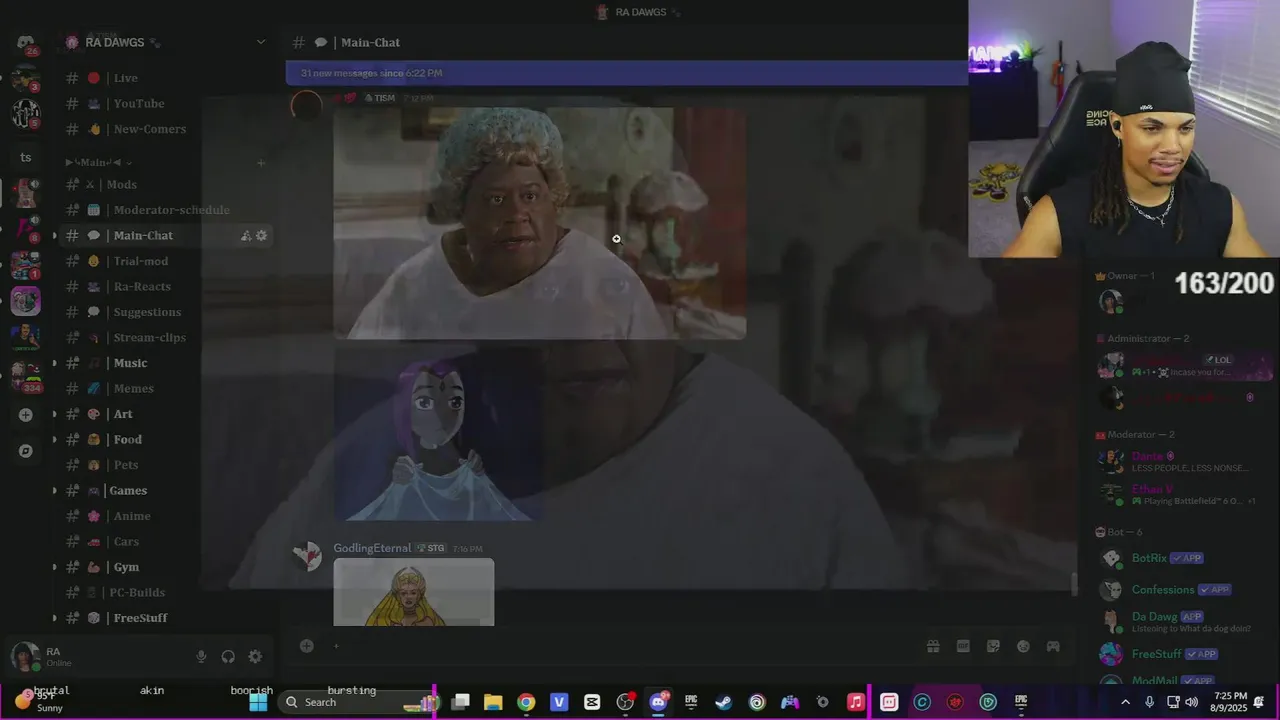Screen dimensions: 1280x720
Task: Click the taskbar Search box
Action: [358, 702]
